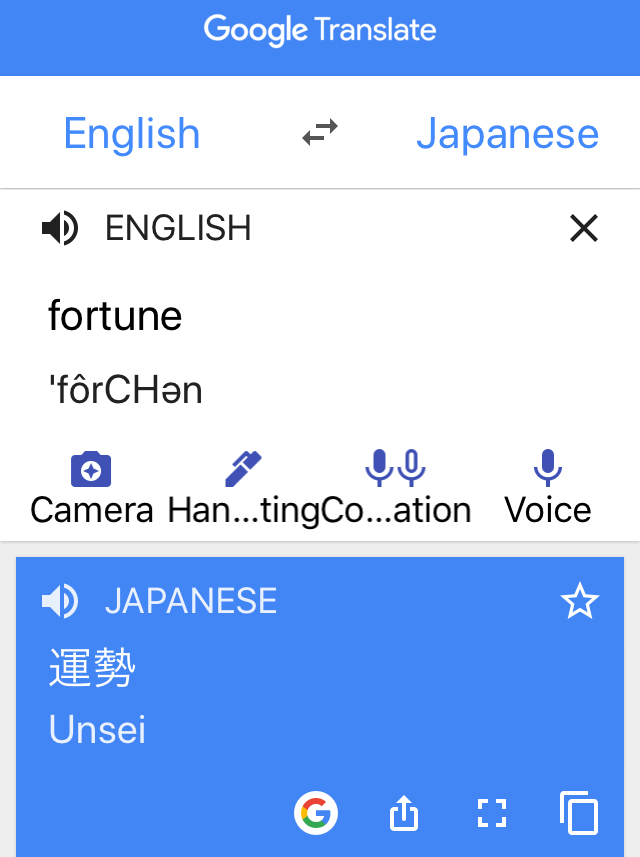640x857 pixels.
Task: Swap English and Japanese languages
Action: pyautogui.click(x=320, y=133)
